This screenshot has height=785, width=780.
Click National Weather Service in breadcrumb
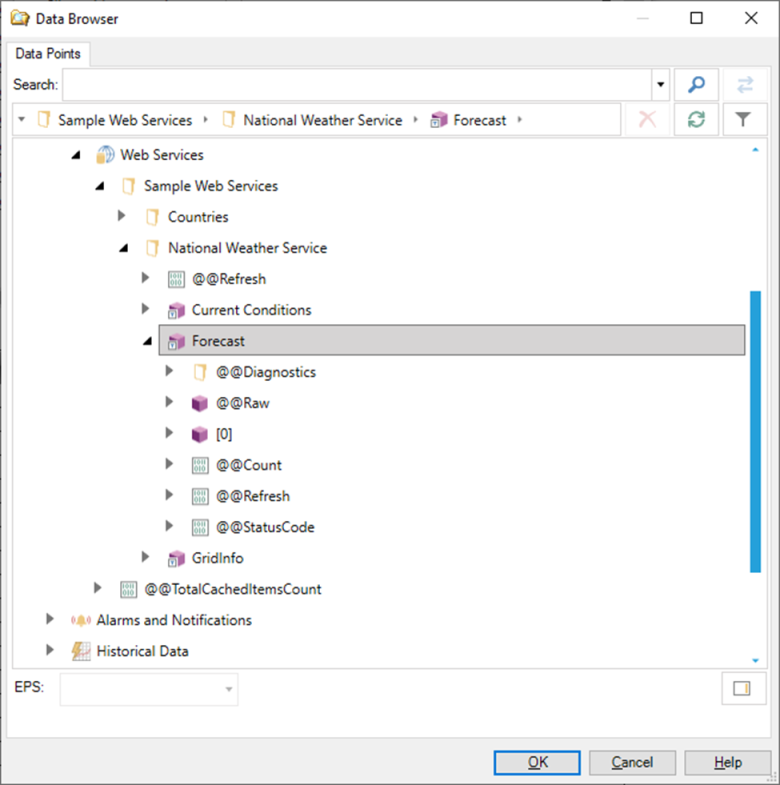pyautogui.click(x=322, y=120)
